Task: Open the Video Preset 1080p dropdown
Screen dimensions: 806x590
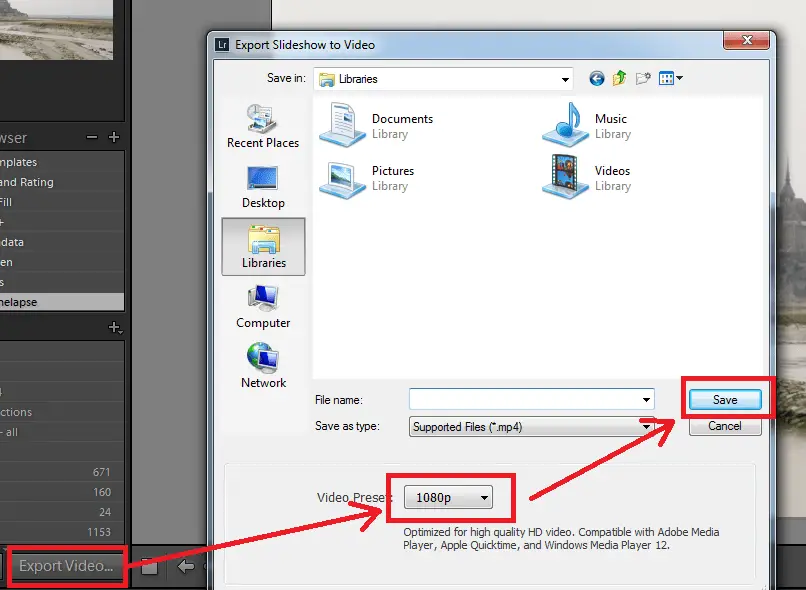Action: 448,497
